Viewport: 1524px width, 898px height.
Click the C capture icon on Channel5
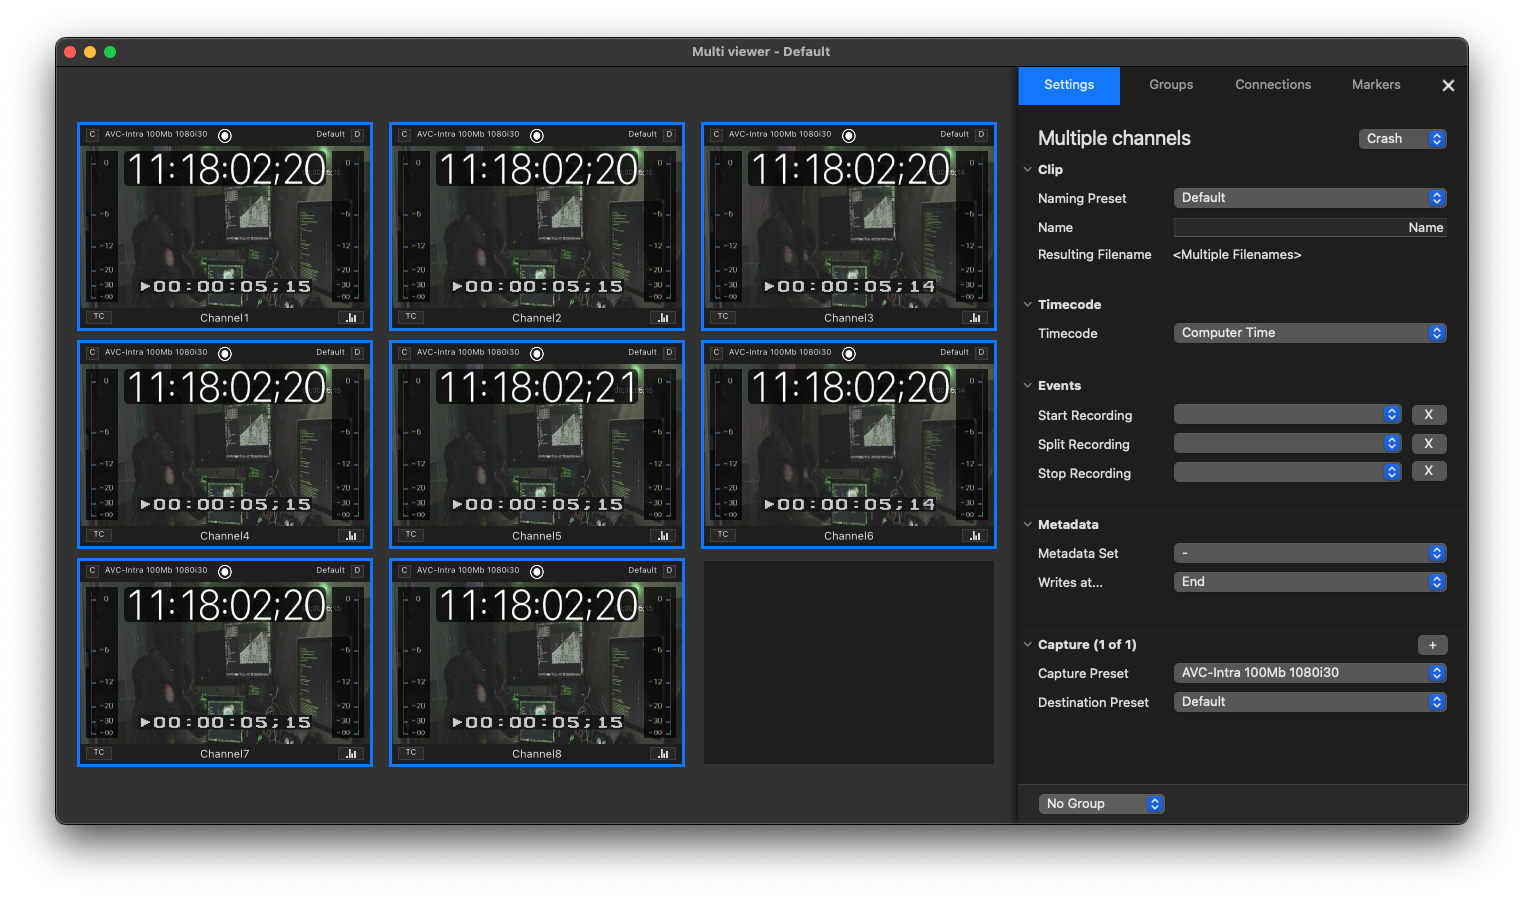[404, 353]
